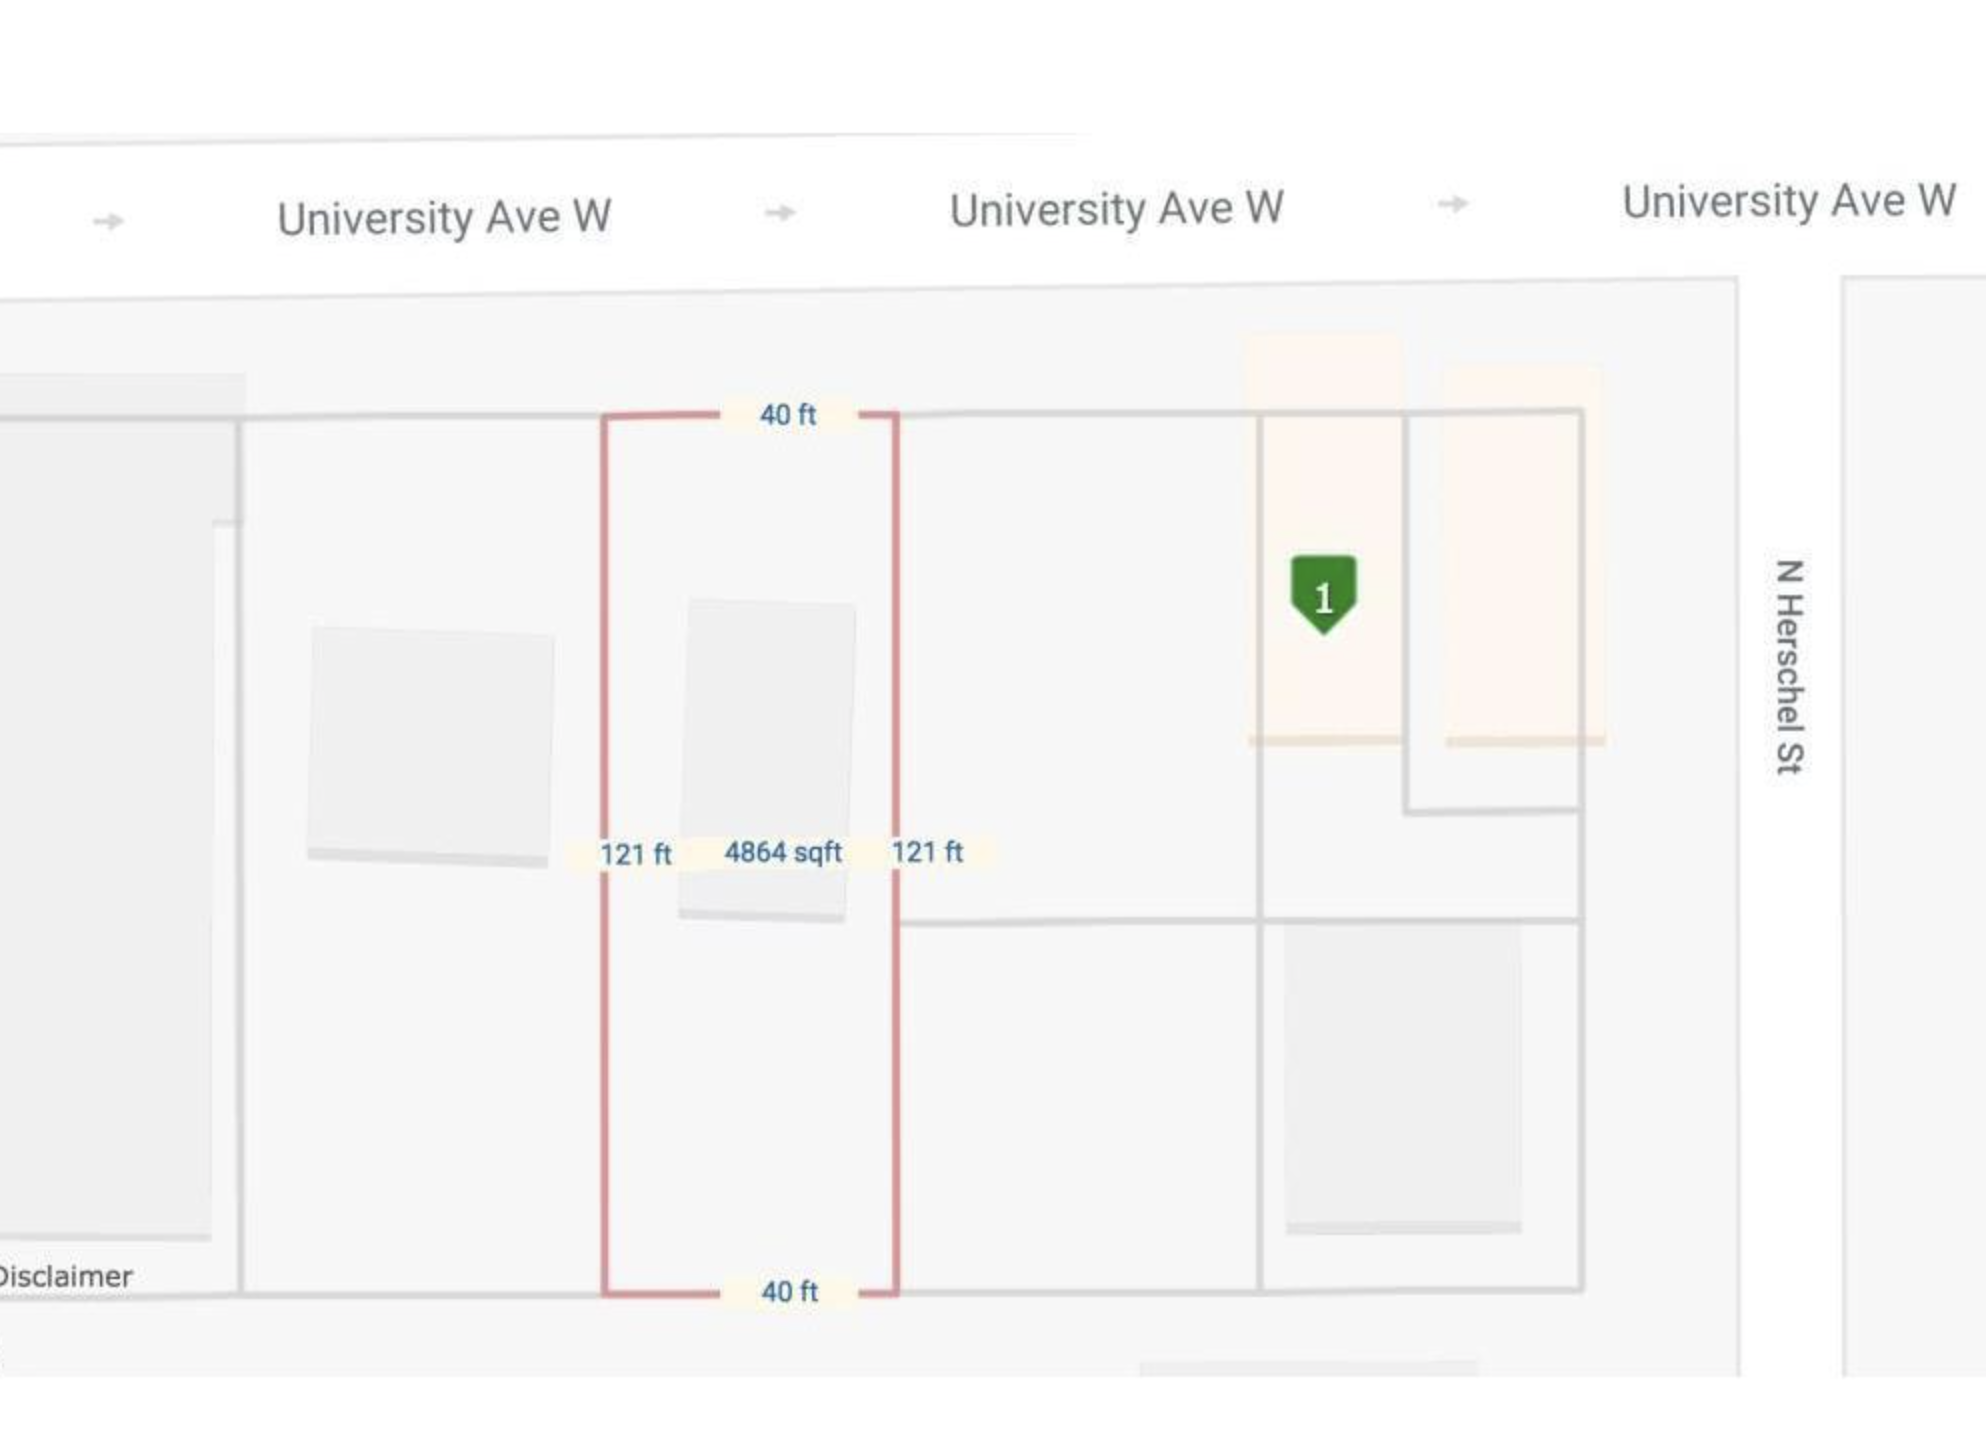Click the bottom 40 ft dimension label
This screenshot has height=1456, width=1986.
(x=789, y=1291)
